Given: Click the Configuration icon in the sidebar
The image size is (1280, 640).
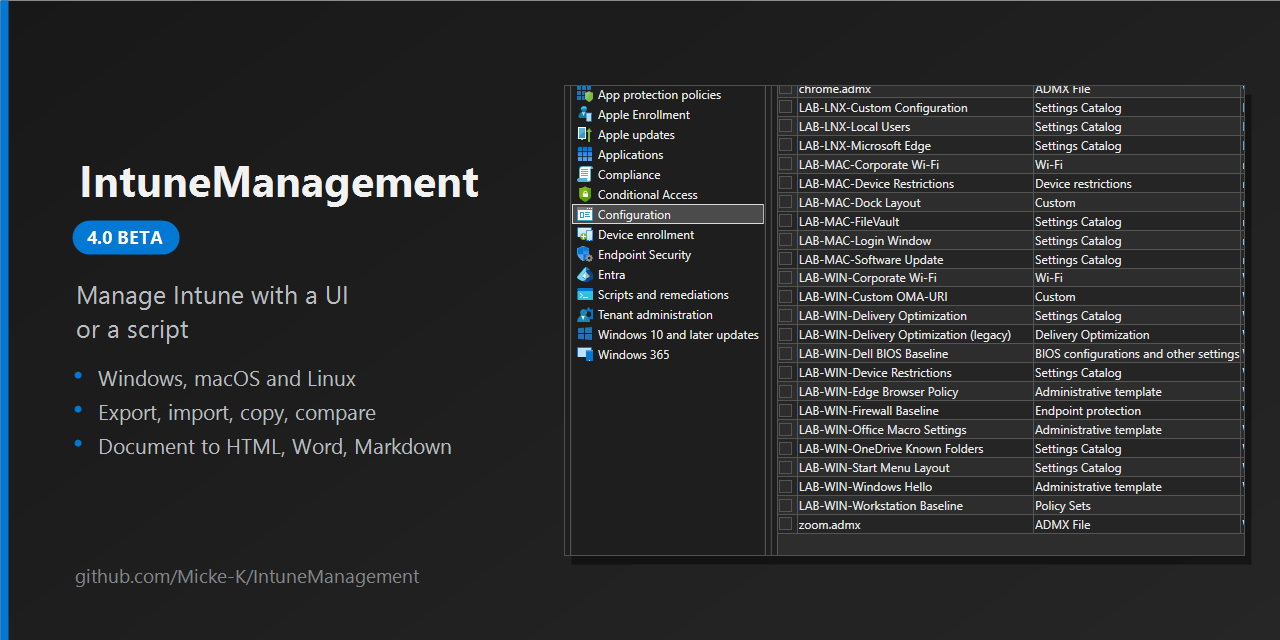Looking at the screenshot, I should (x=585, y=214).
